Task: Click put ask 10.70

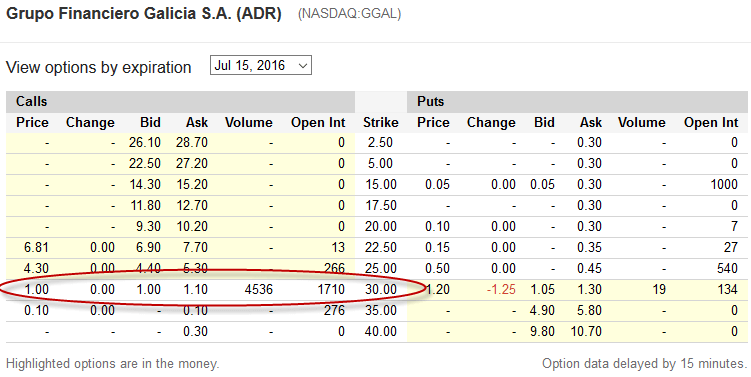Action: click(586, 331)
